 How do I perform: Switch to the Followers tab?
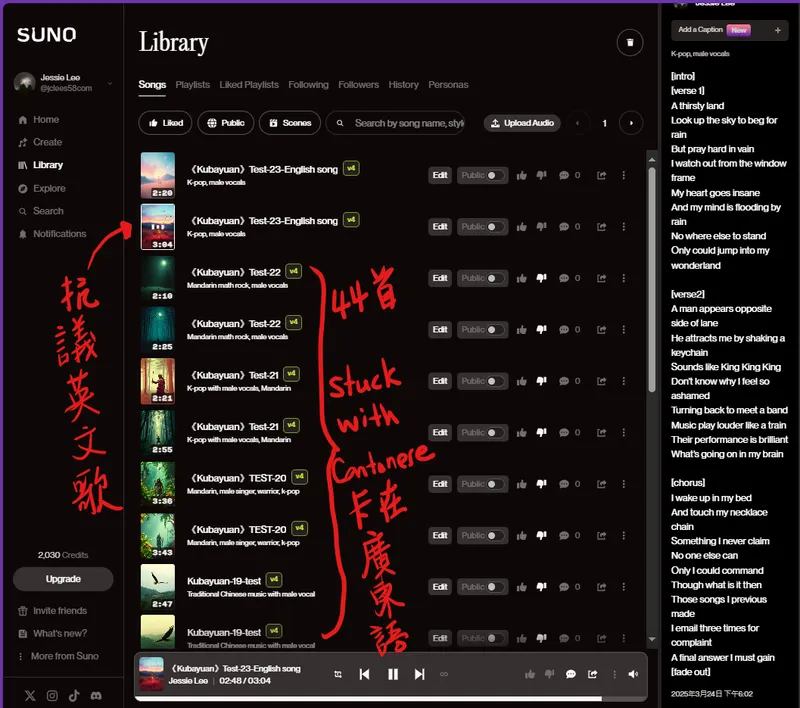358,85
